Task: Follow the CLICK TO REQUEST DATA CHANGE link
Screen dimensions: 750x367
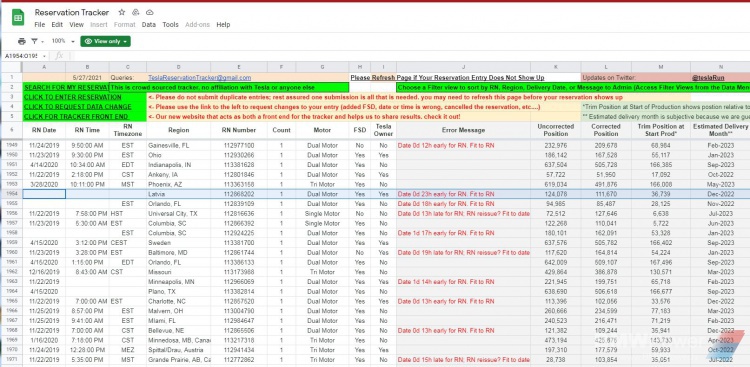Action: click(77, 107)
